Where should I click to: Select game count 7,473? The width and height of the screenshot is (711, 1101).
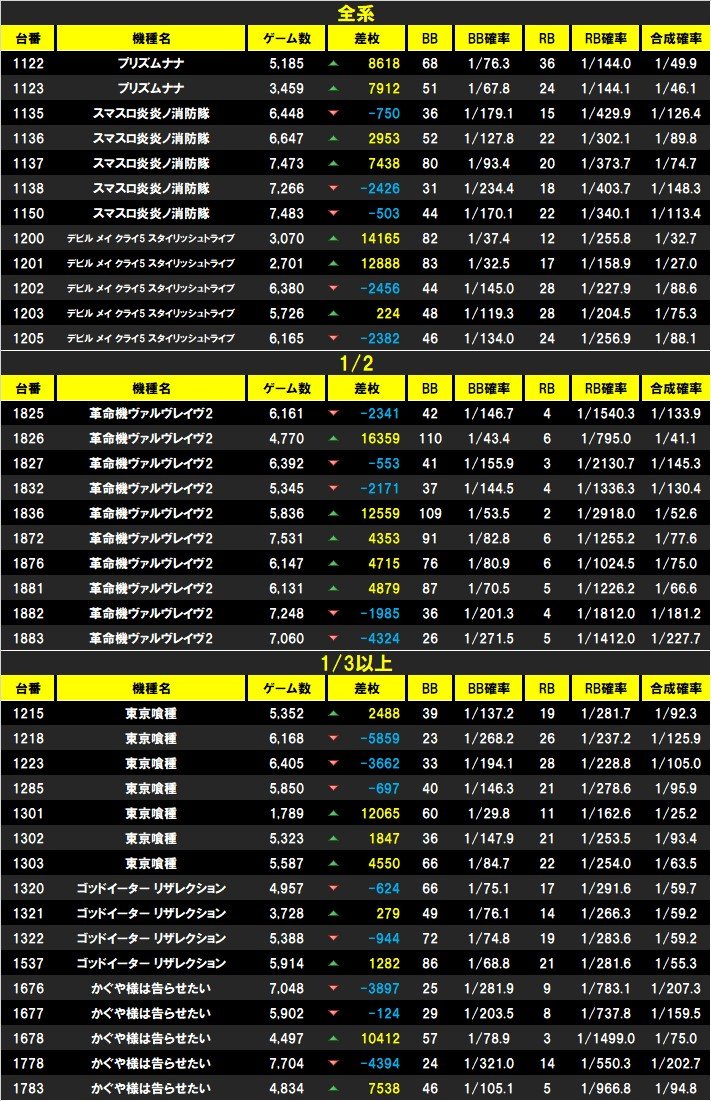coord(286,164)
